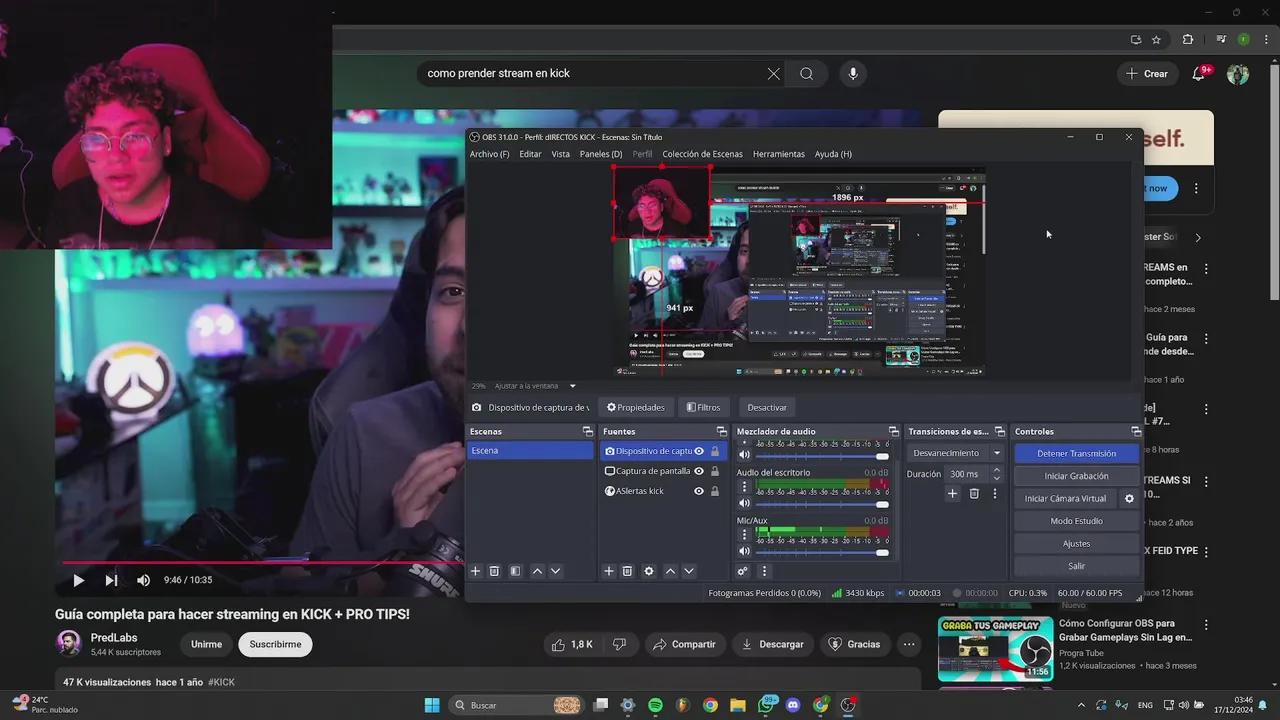The image size is (1280, 720).
Task: Pop out the Controles dock
Action: pos(1136,431)
